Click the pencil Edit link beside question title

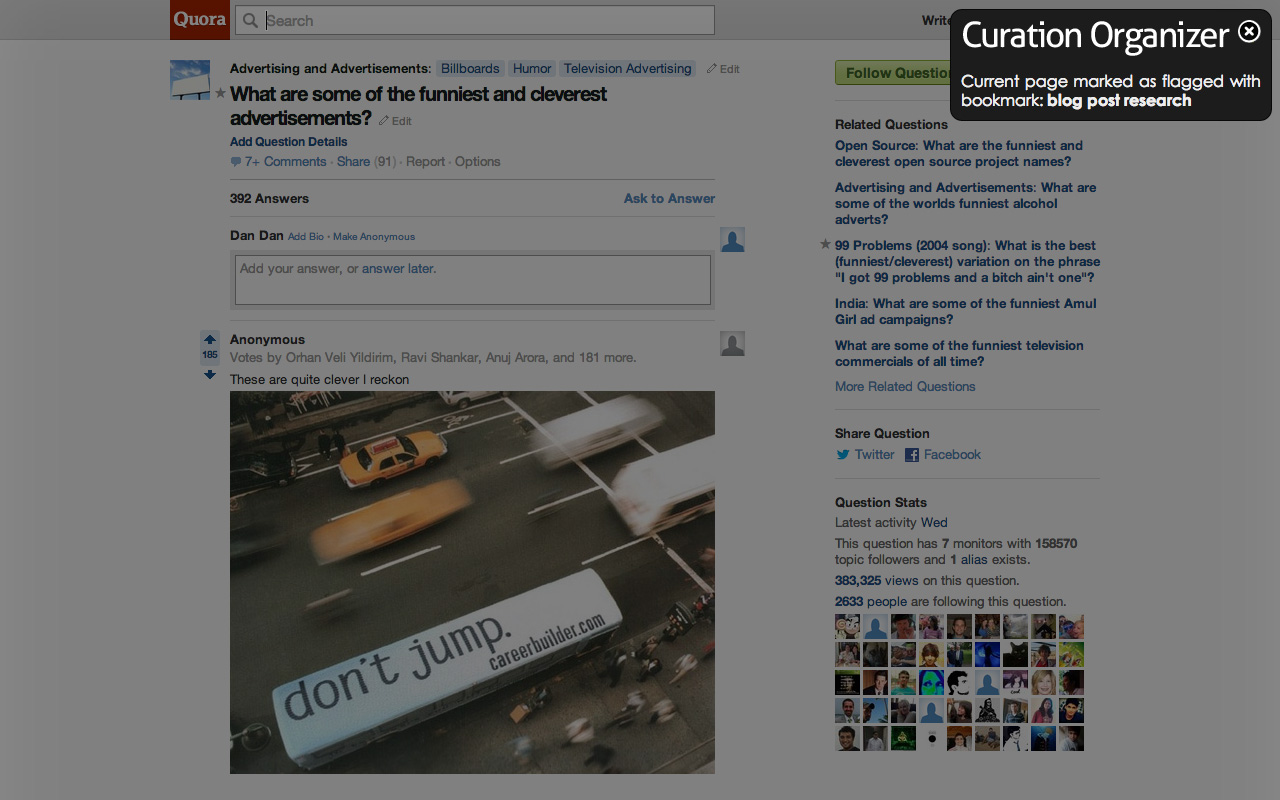(x=395, y=121)
